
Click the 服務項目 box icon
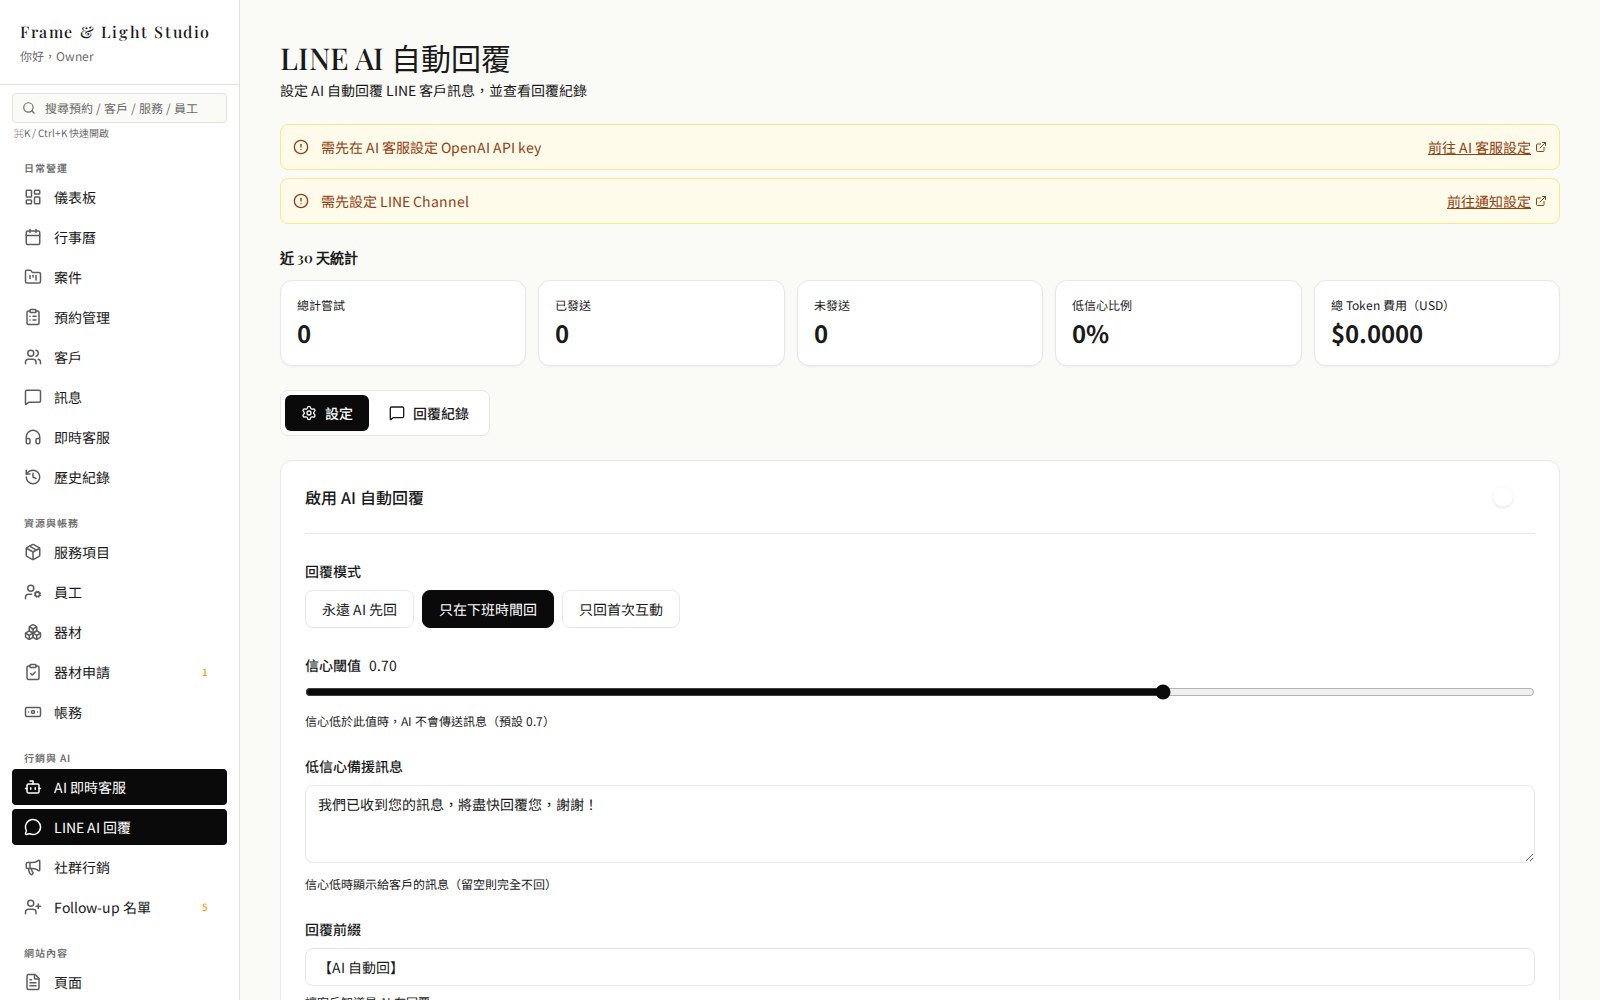pyautogui.click(x=33, y=552)
